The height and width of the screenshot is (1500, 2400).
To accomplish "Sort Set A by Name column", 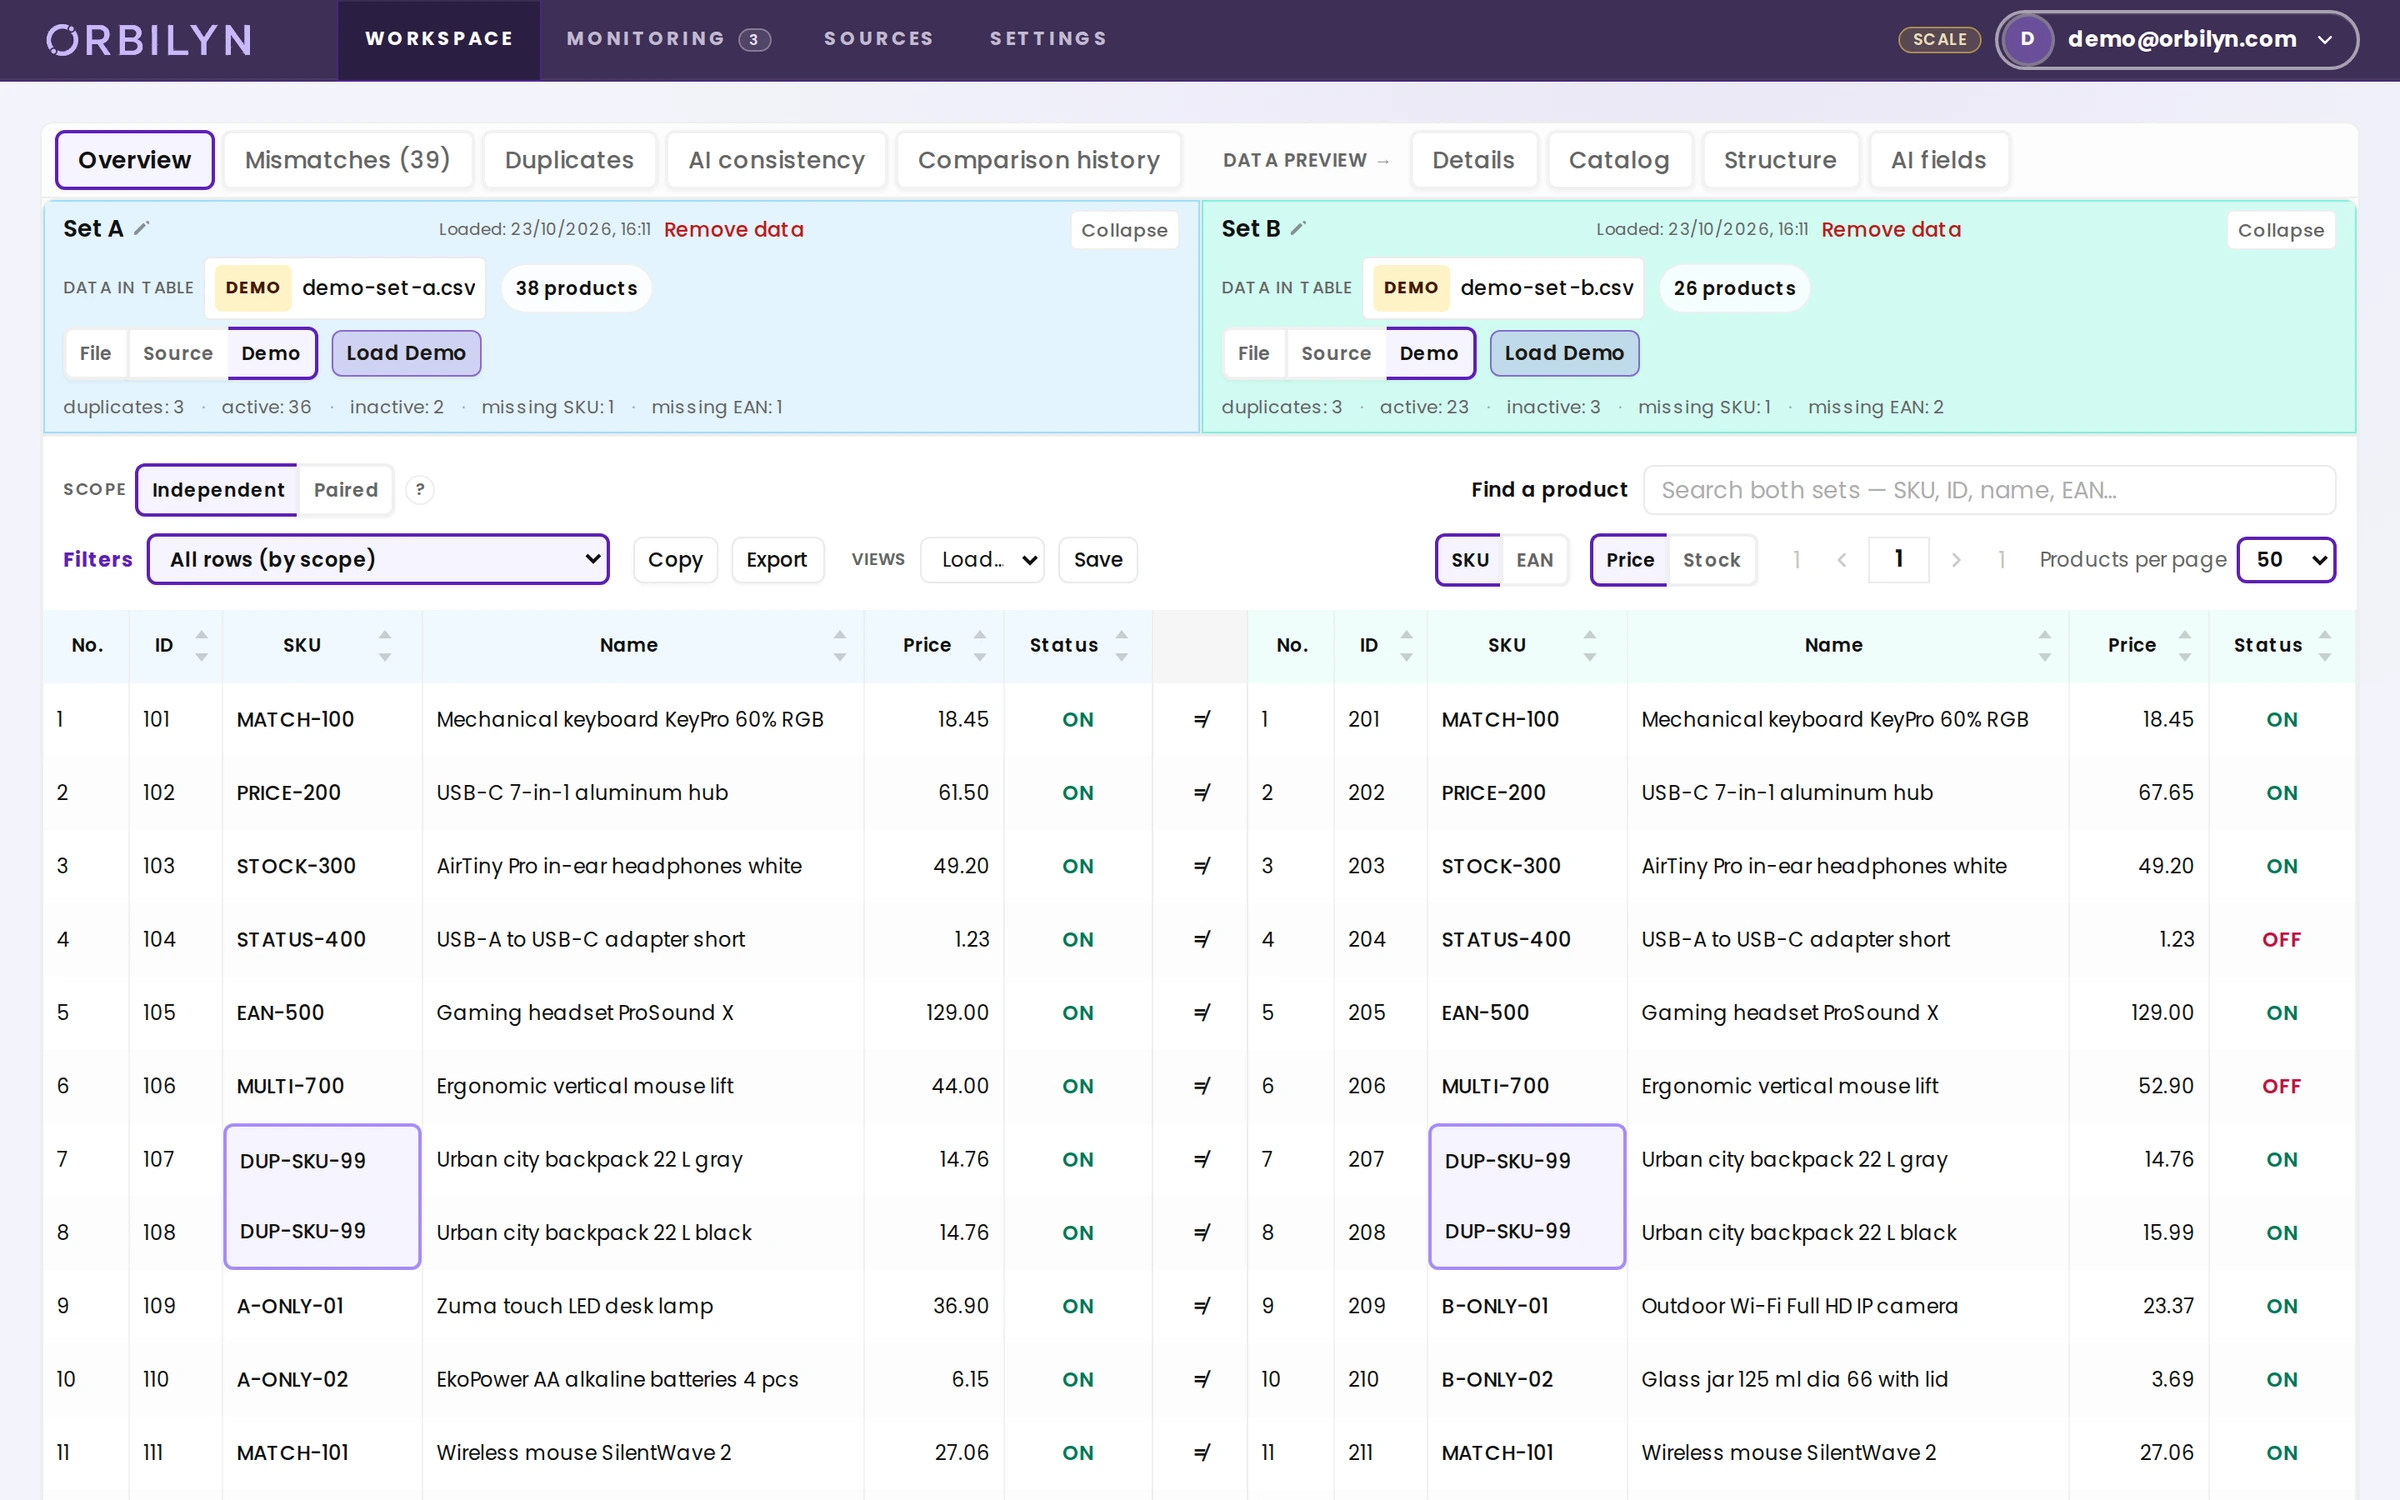I will click(840, 645).
